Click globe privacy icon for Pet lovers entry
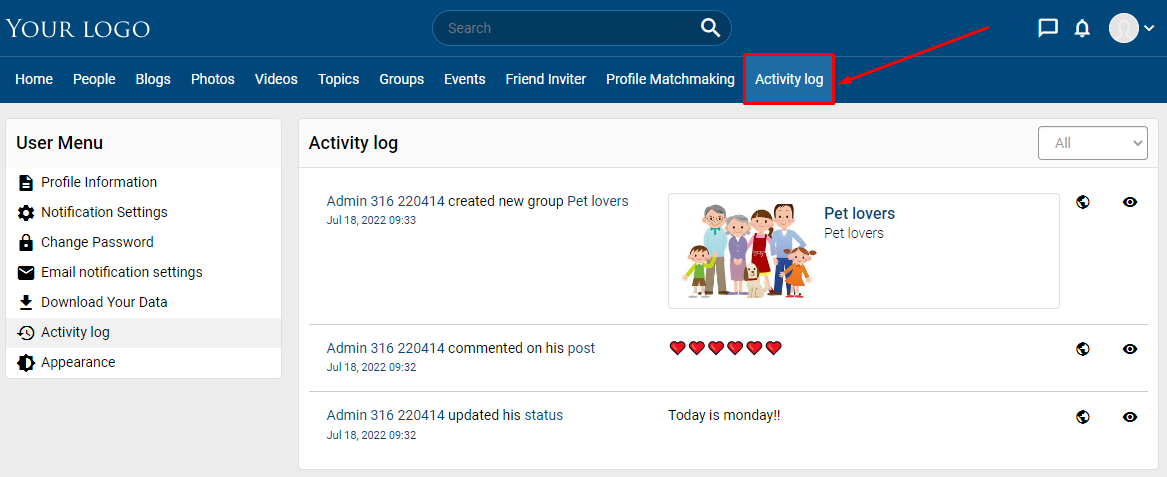This screenshot has width=1167, height=477. pyautogui.click(x=1083, y=202)
